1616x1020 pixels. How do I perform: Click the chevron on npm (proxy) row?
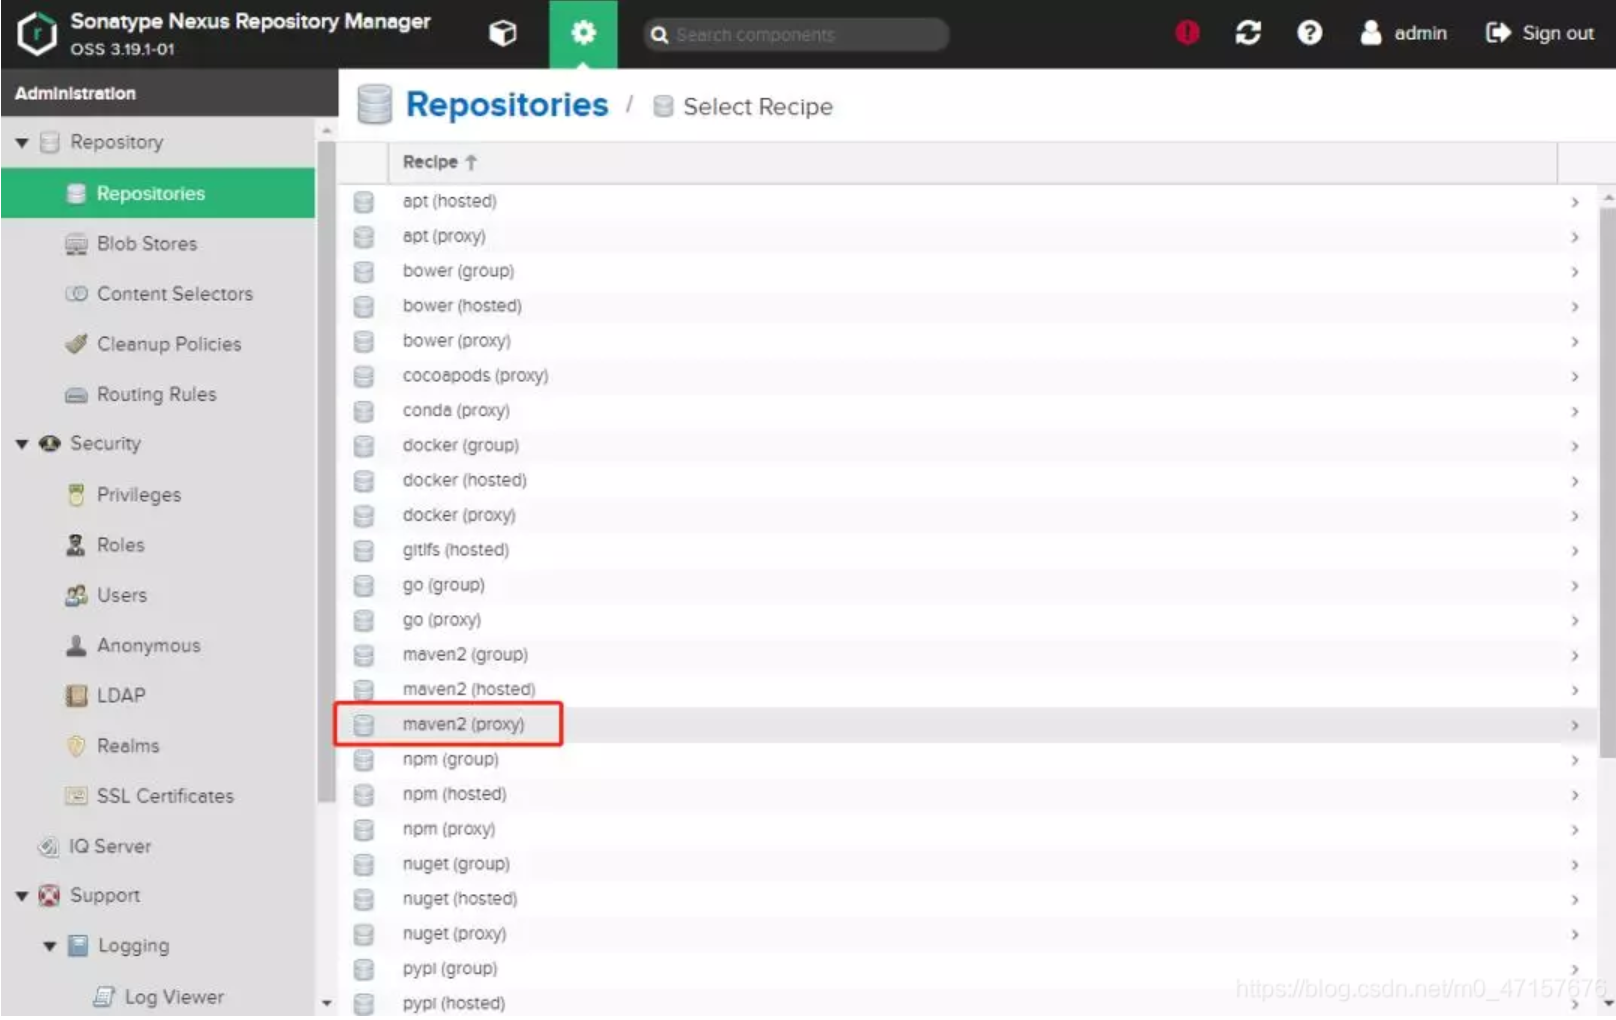point(1575,829)
